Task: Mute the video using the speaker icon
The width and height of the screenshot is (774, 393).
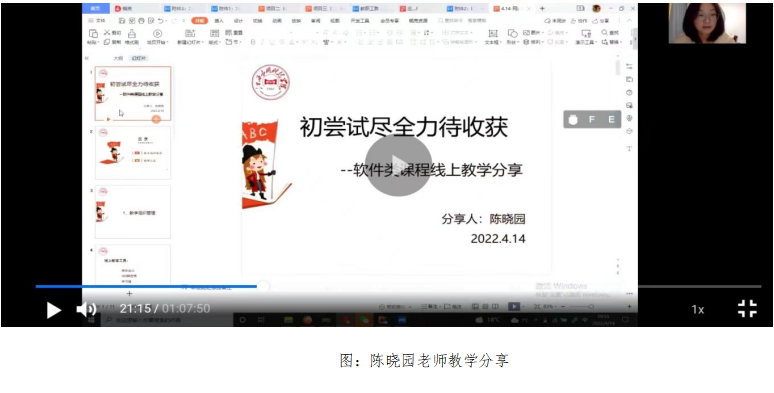Action: (86, 310)
